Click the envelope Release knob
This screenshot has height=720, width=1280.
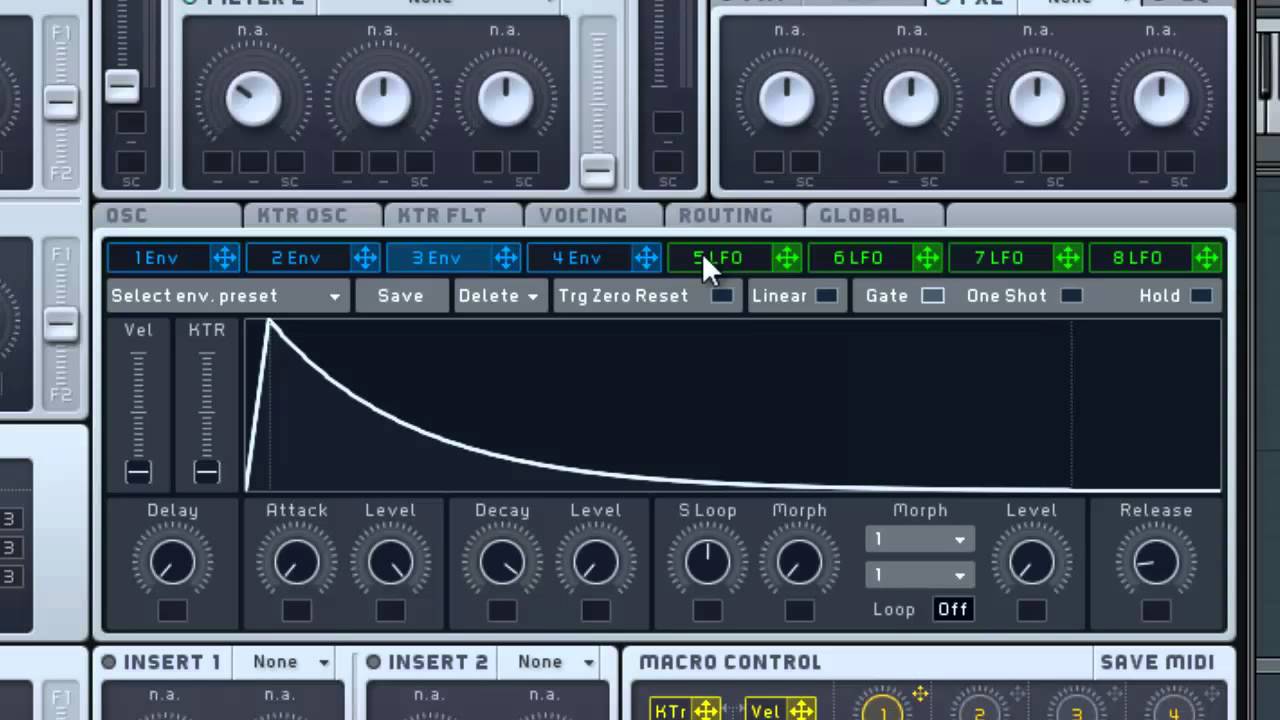[x=1156, y=563]
